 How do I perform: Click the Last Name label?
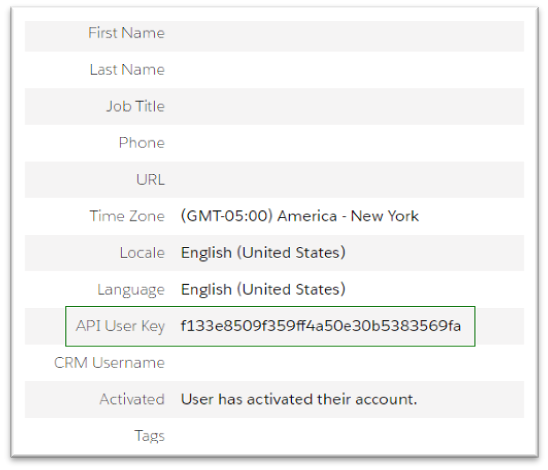coord(127,70)
